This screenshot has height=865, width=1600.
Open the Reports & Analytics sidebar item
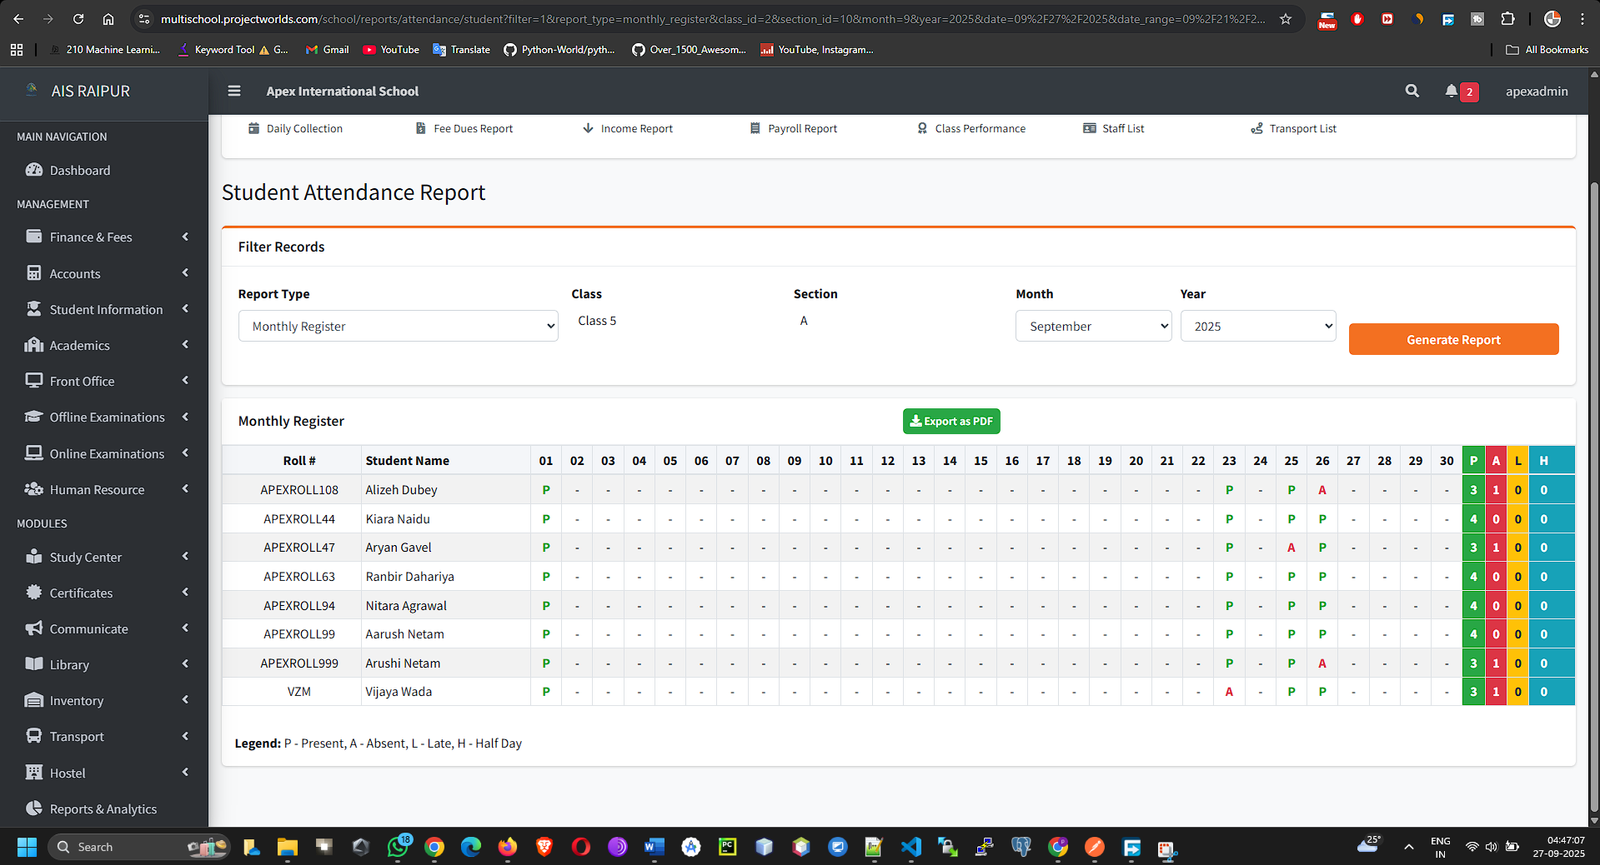(103, 809)
